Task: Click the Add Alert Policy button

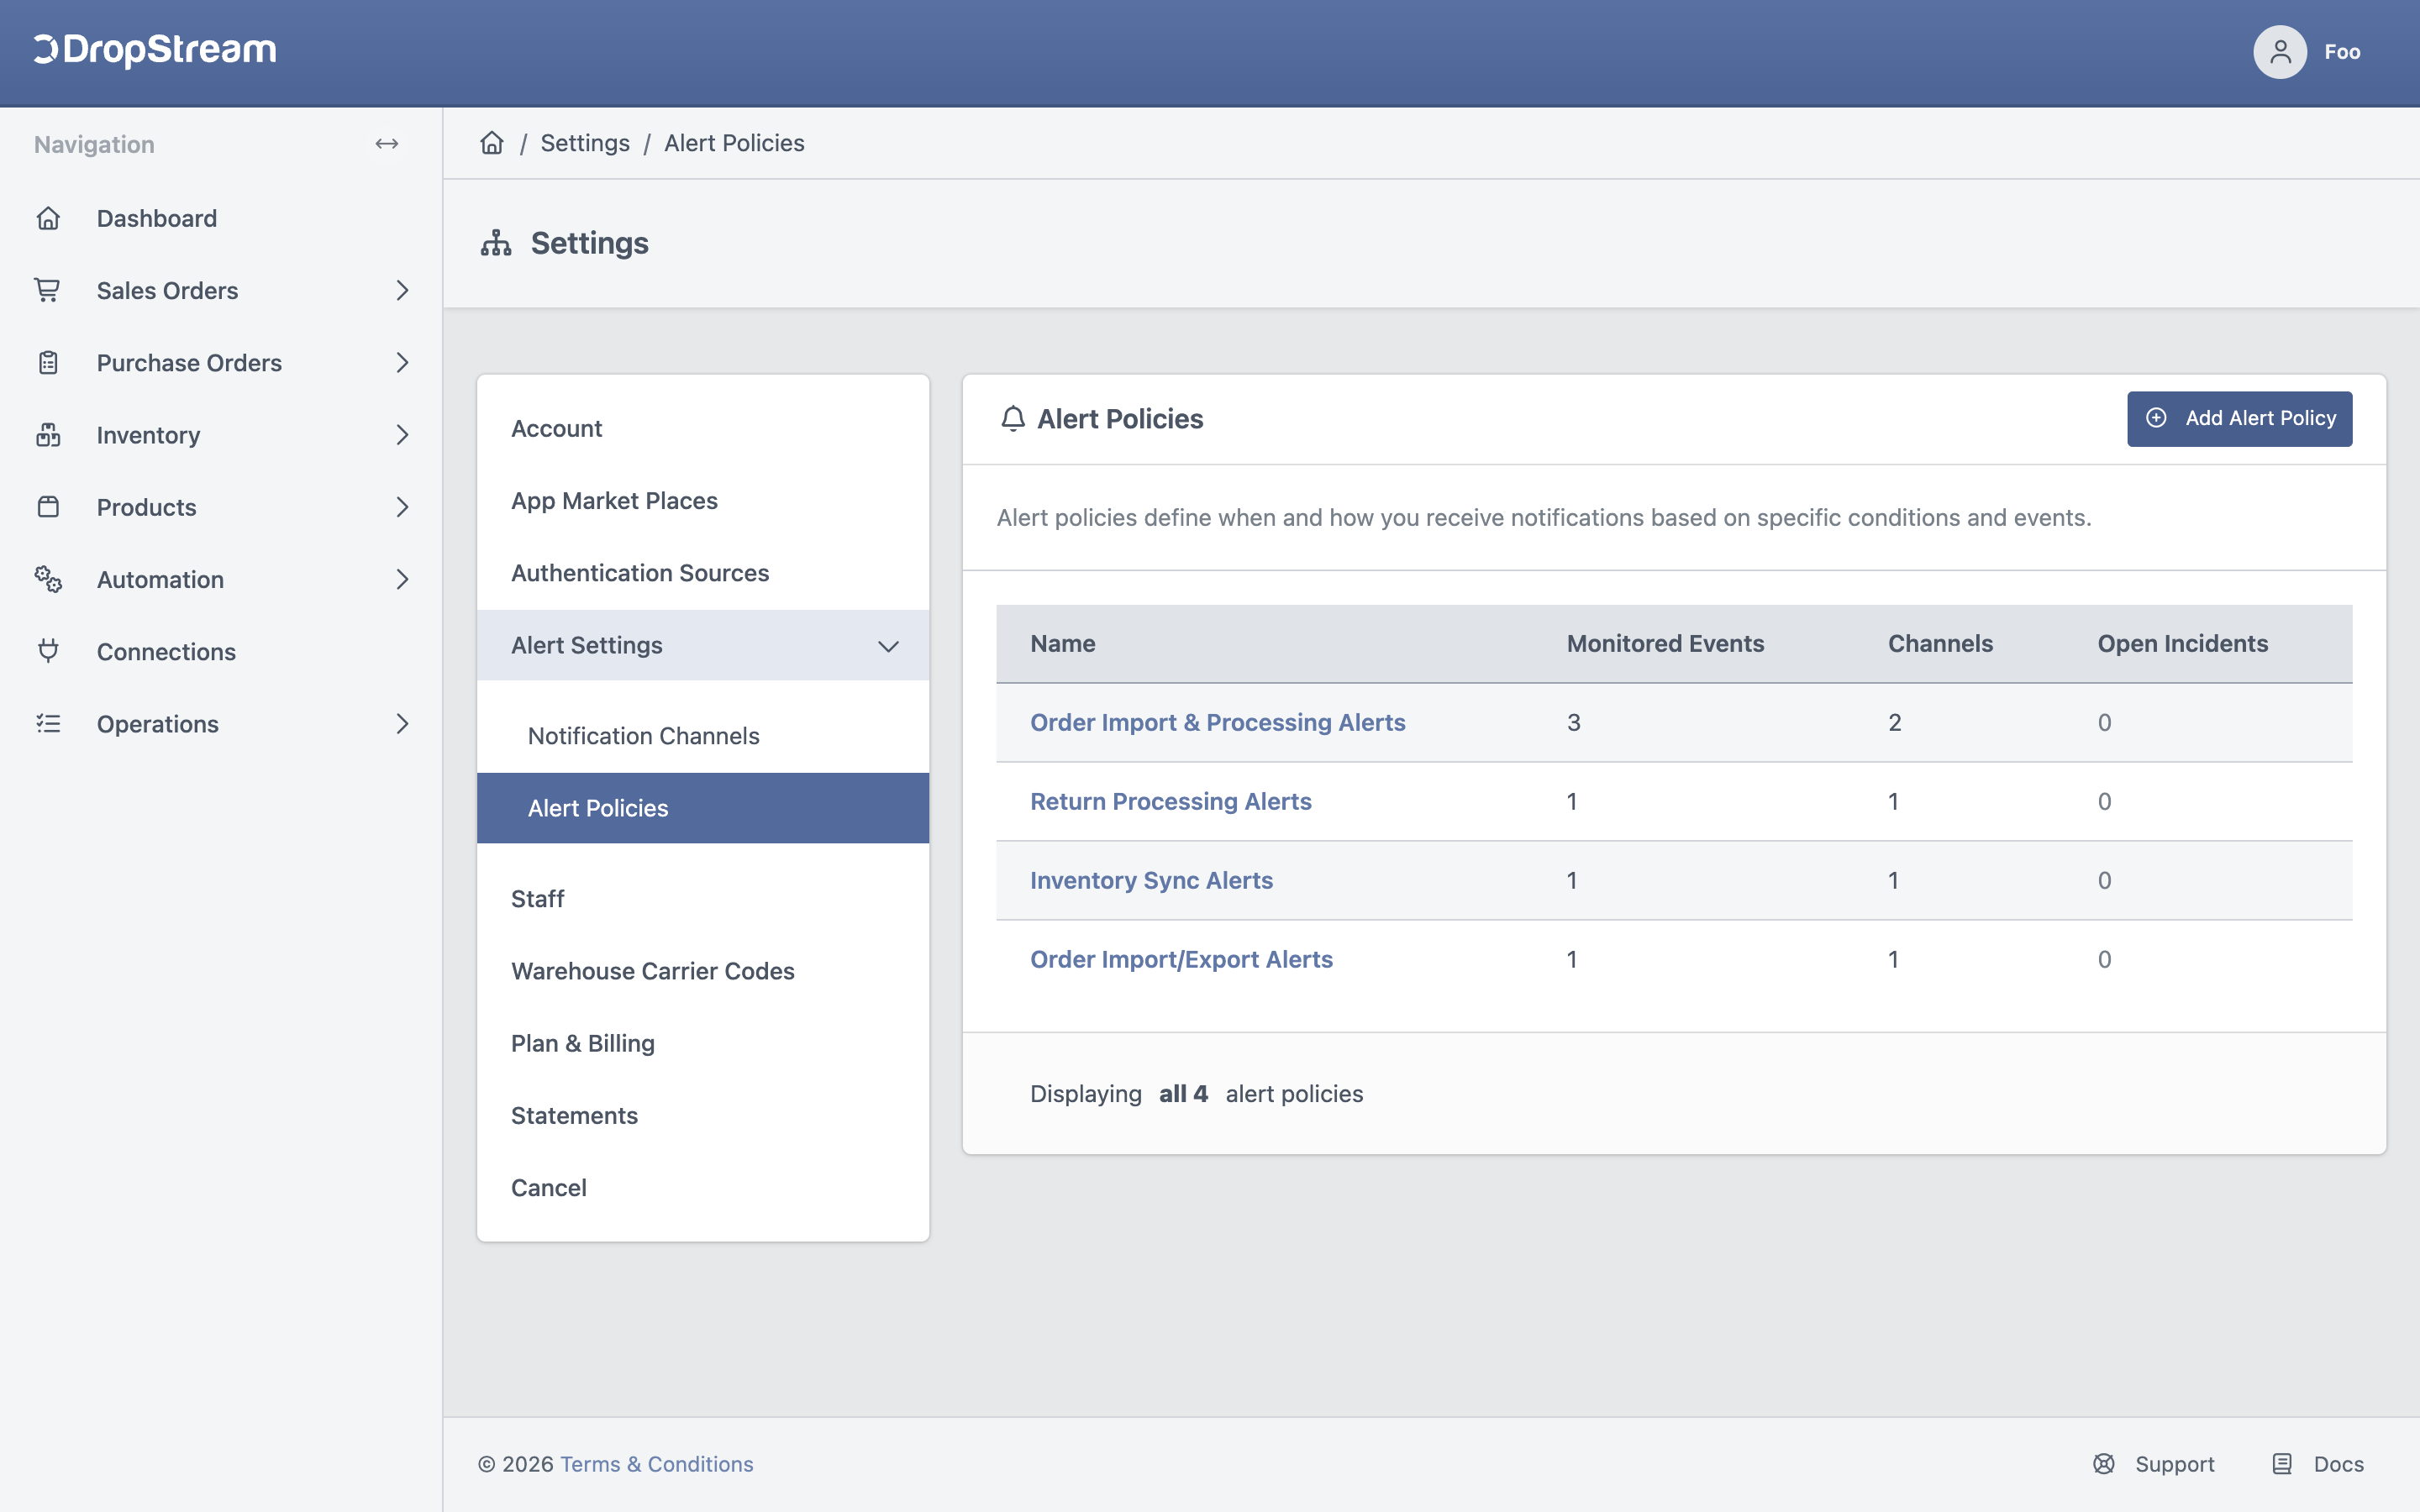Action: (x=2239, y=418)
